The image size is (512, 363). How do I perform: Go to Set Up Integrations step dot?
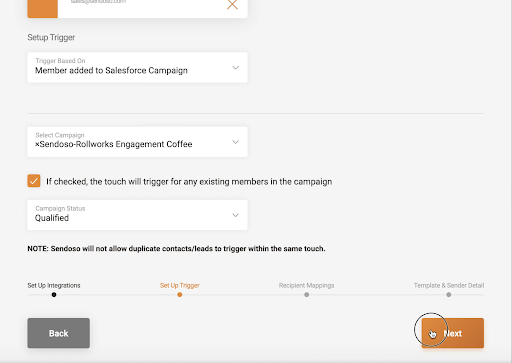point(54,295)
